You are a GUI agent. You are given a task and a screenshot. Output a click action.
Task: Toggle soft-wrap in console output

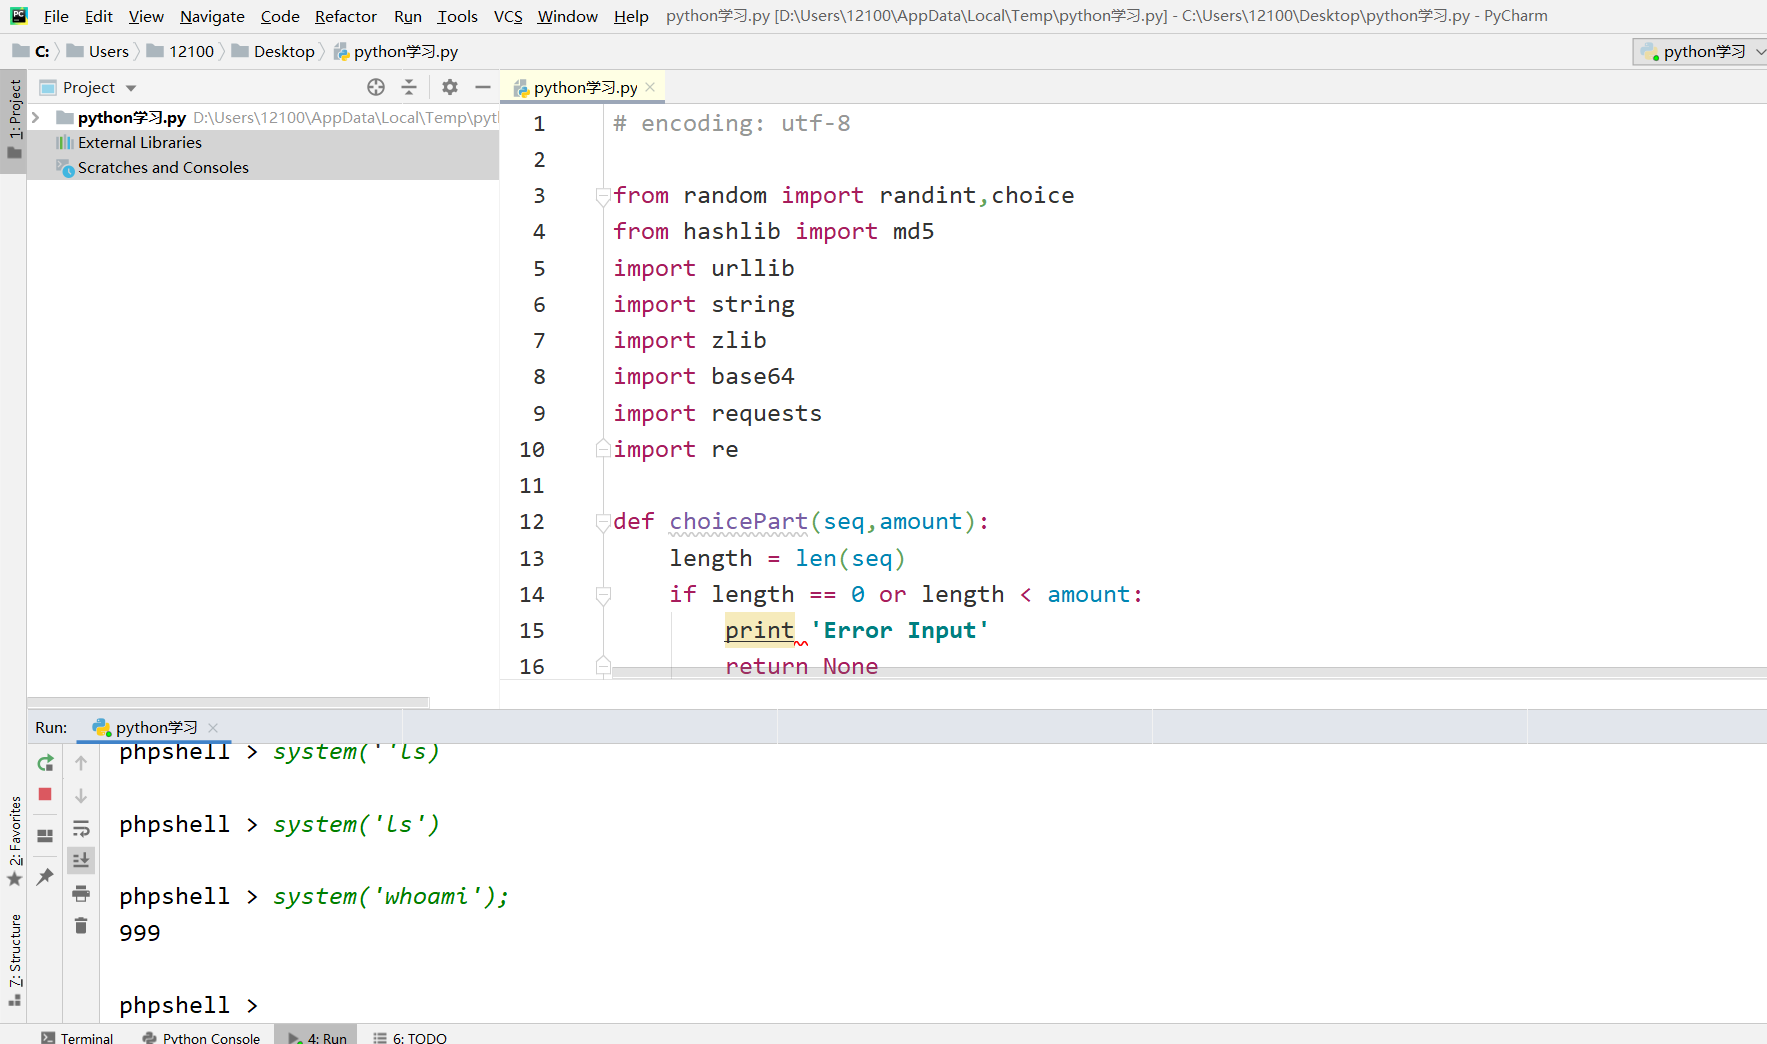81,827
